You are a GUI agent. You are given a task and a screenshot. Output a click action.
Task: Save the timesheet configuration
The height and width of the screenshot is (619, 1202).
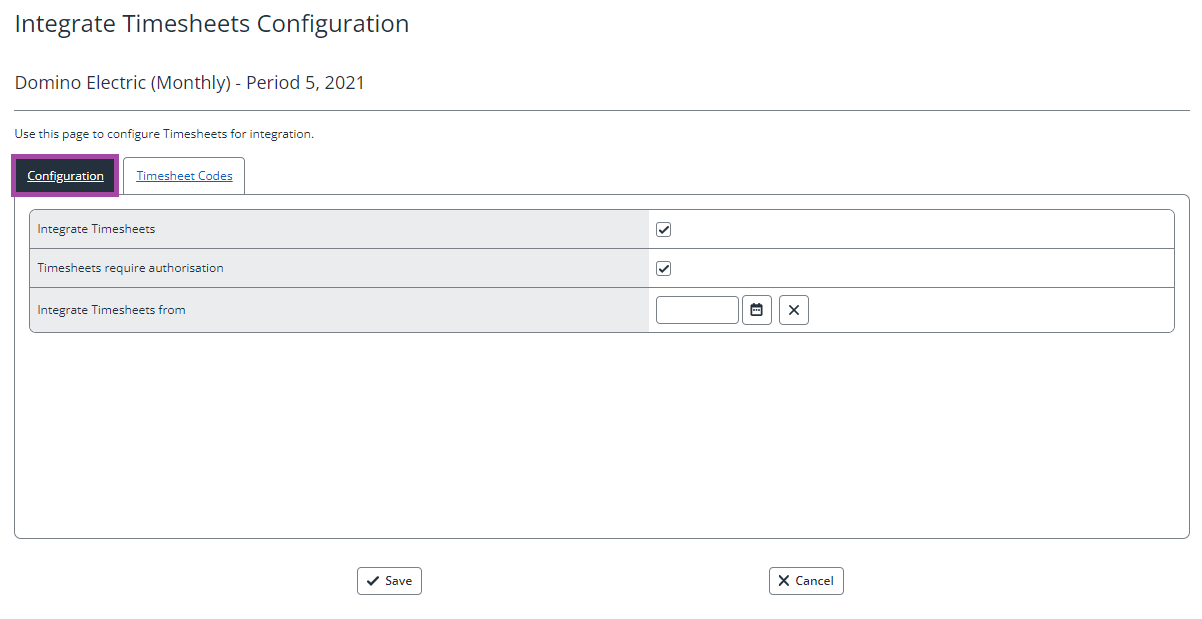pyautogui.click(x=389, y=581)
